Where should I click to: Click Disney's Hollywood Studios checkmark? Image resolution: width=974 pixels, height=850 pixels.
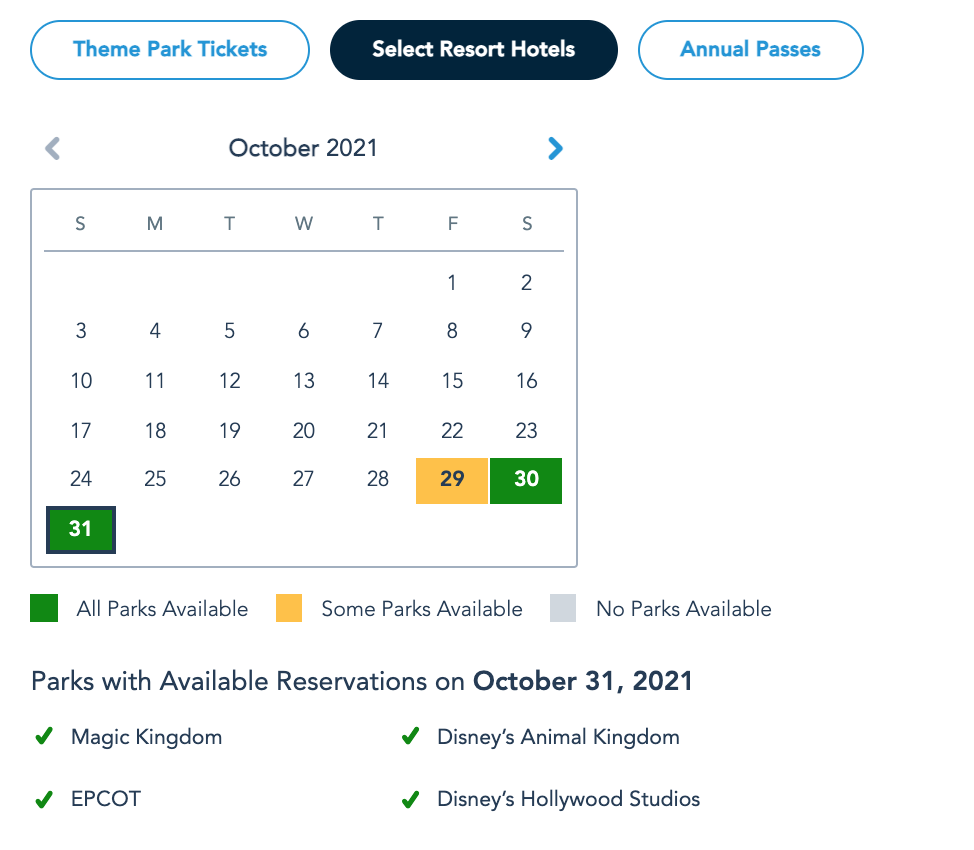tap(409, 799)
